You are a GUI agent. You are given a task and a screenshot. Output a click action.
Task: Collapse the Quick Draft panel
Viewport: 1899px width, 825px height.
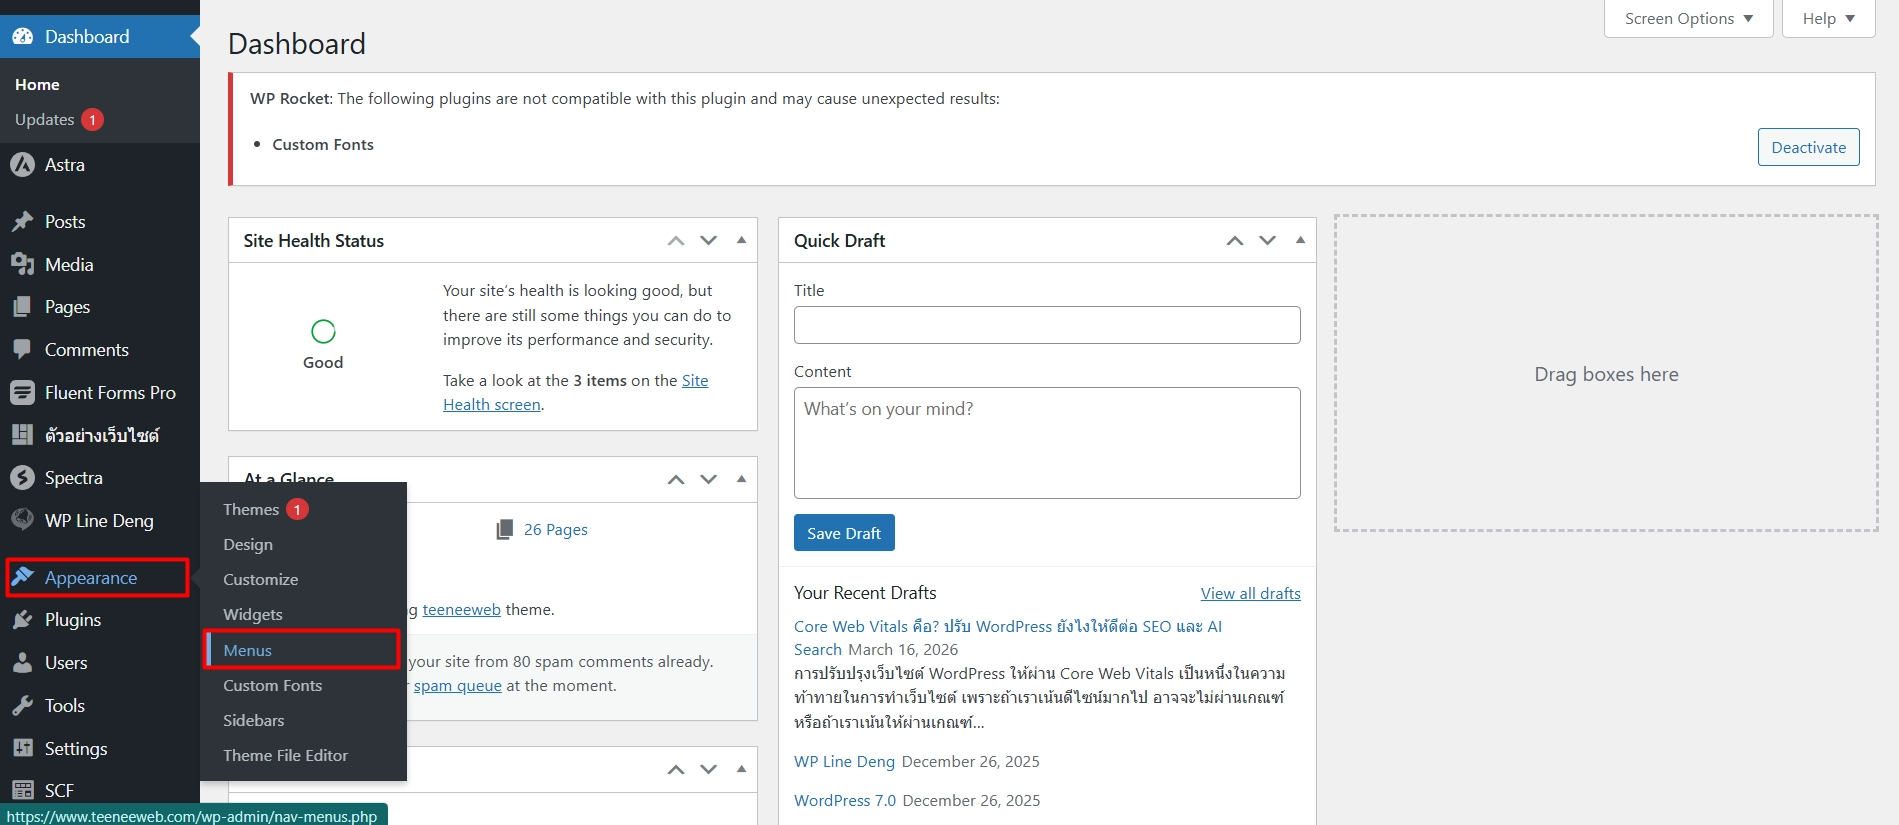[1300, 240]
